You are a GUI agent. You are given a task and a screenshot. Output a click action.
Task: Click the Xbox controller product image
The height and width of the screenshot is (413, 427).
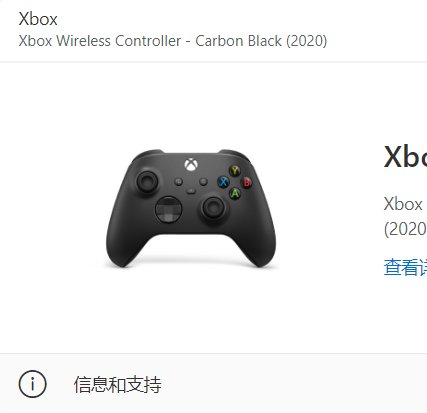(191, 208)
